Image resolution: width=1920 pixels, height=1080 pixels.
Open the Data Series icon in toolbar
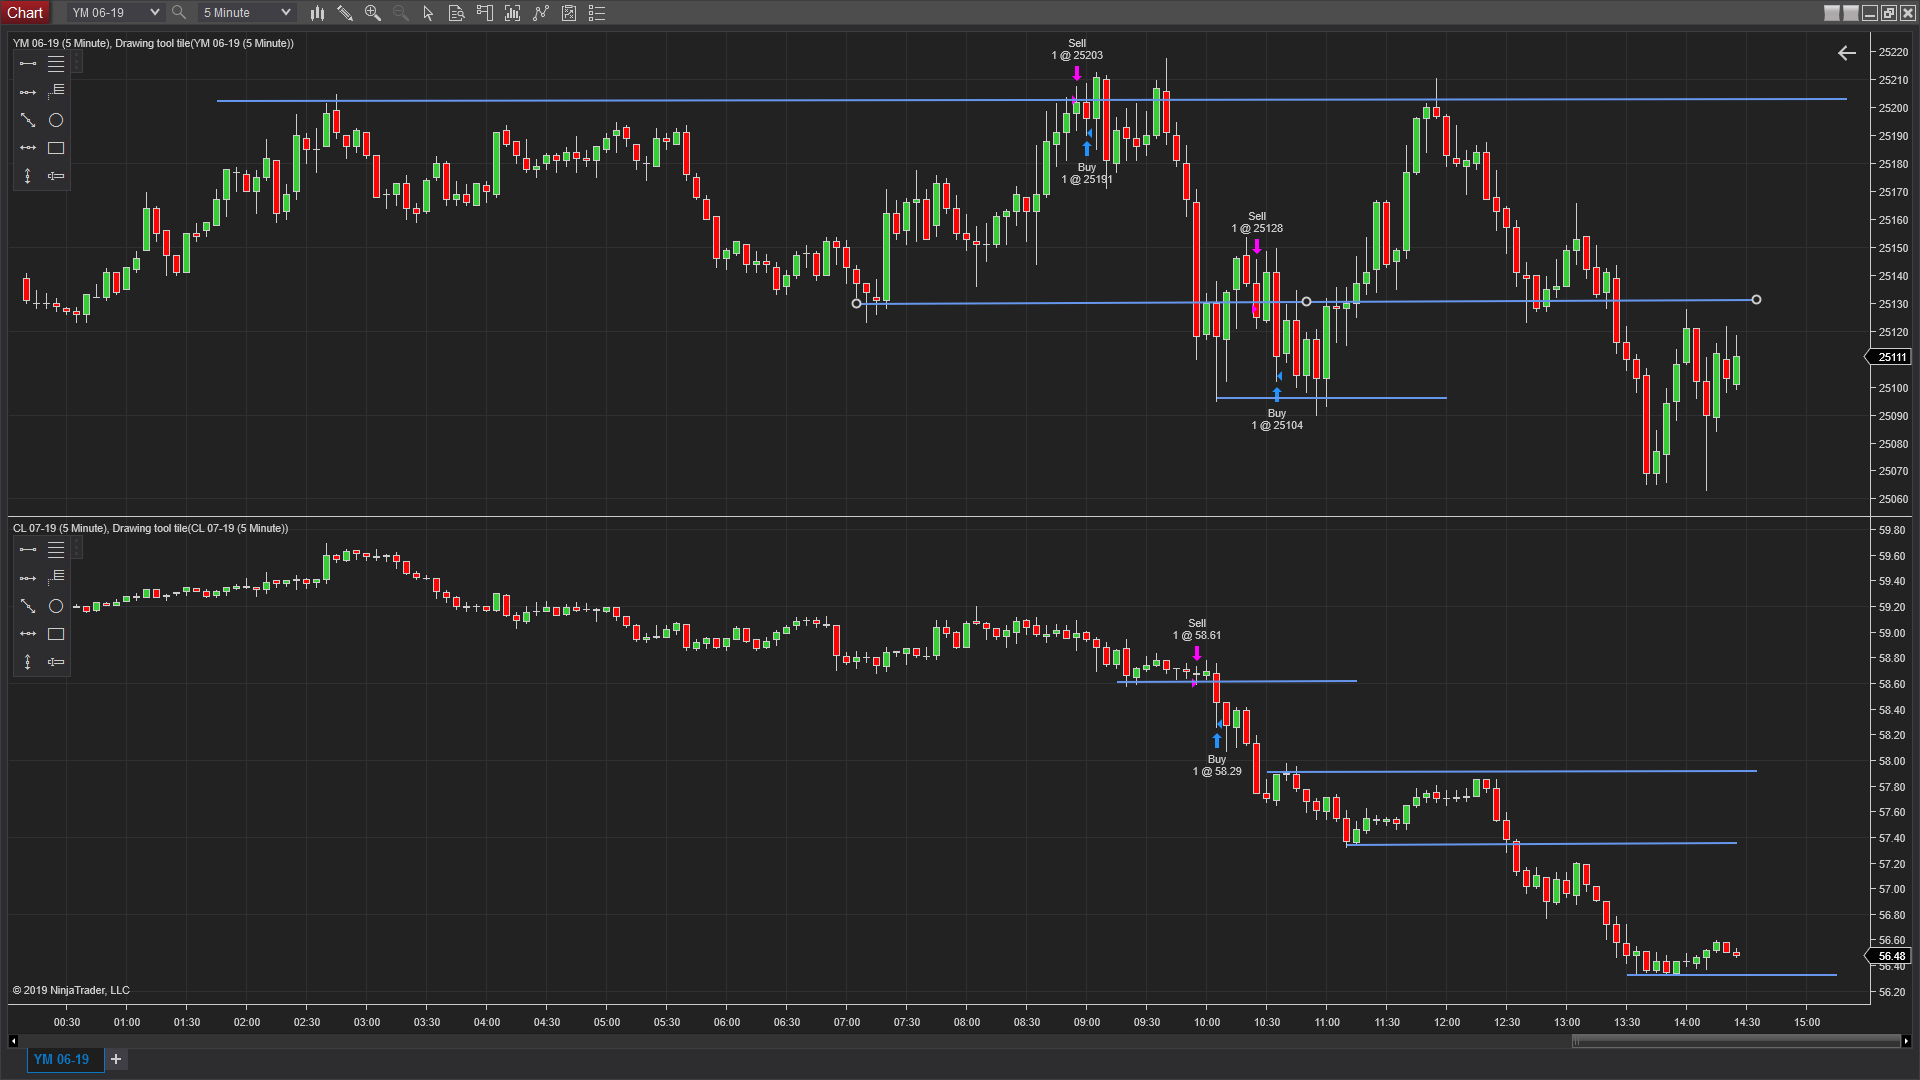click(513, 13)
